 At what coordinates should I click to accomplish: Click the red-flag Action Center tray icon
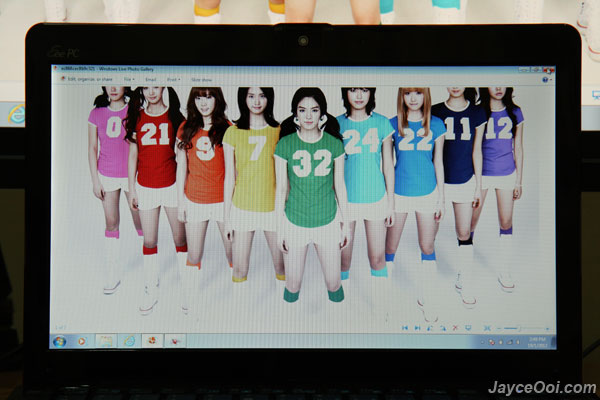(x=492, y=342)
